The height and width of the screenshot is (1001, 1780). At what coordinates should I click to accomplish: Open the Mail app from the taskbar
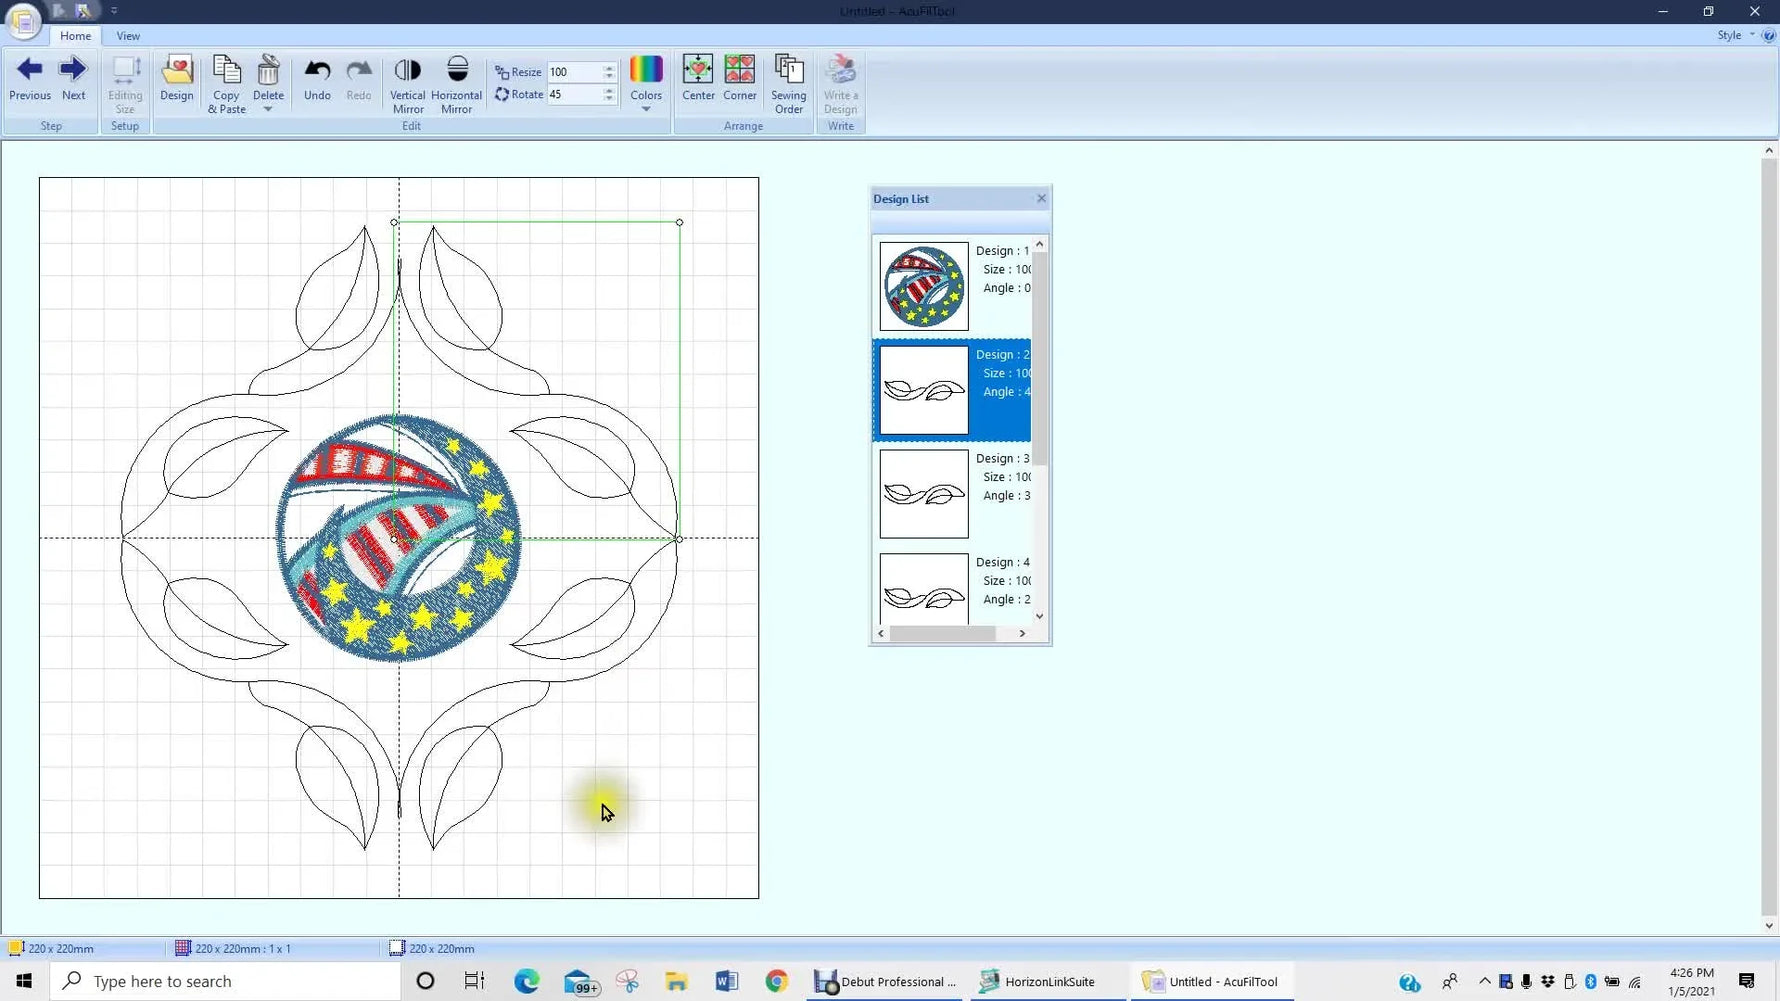[579, 981]
